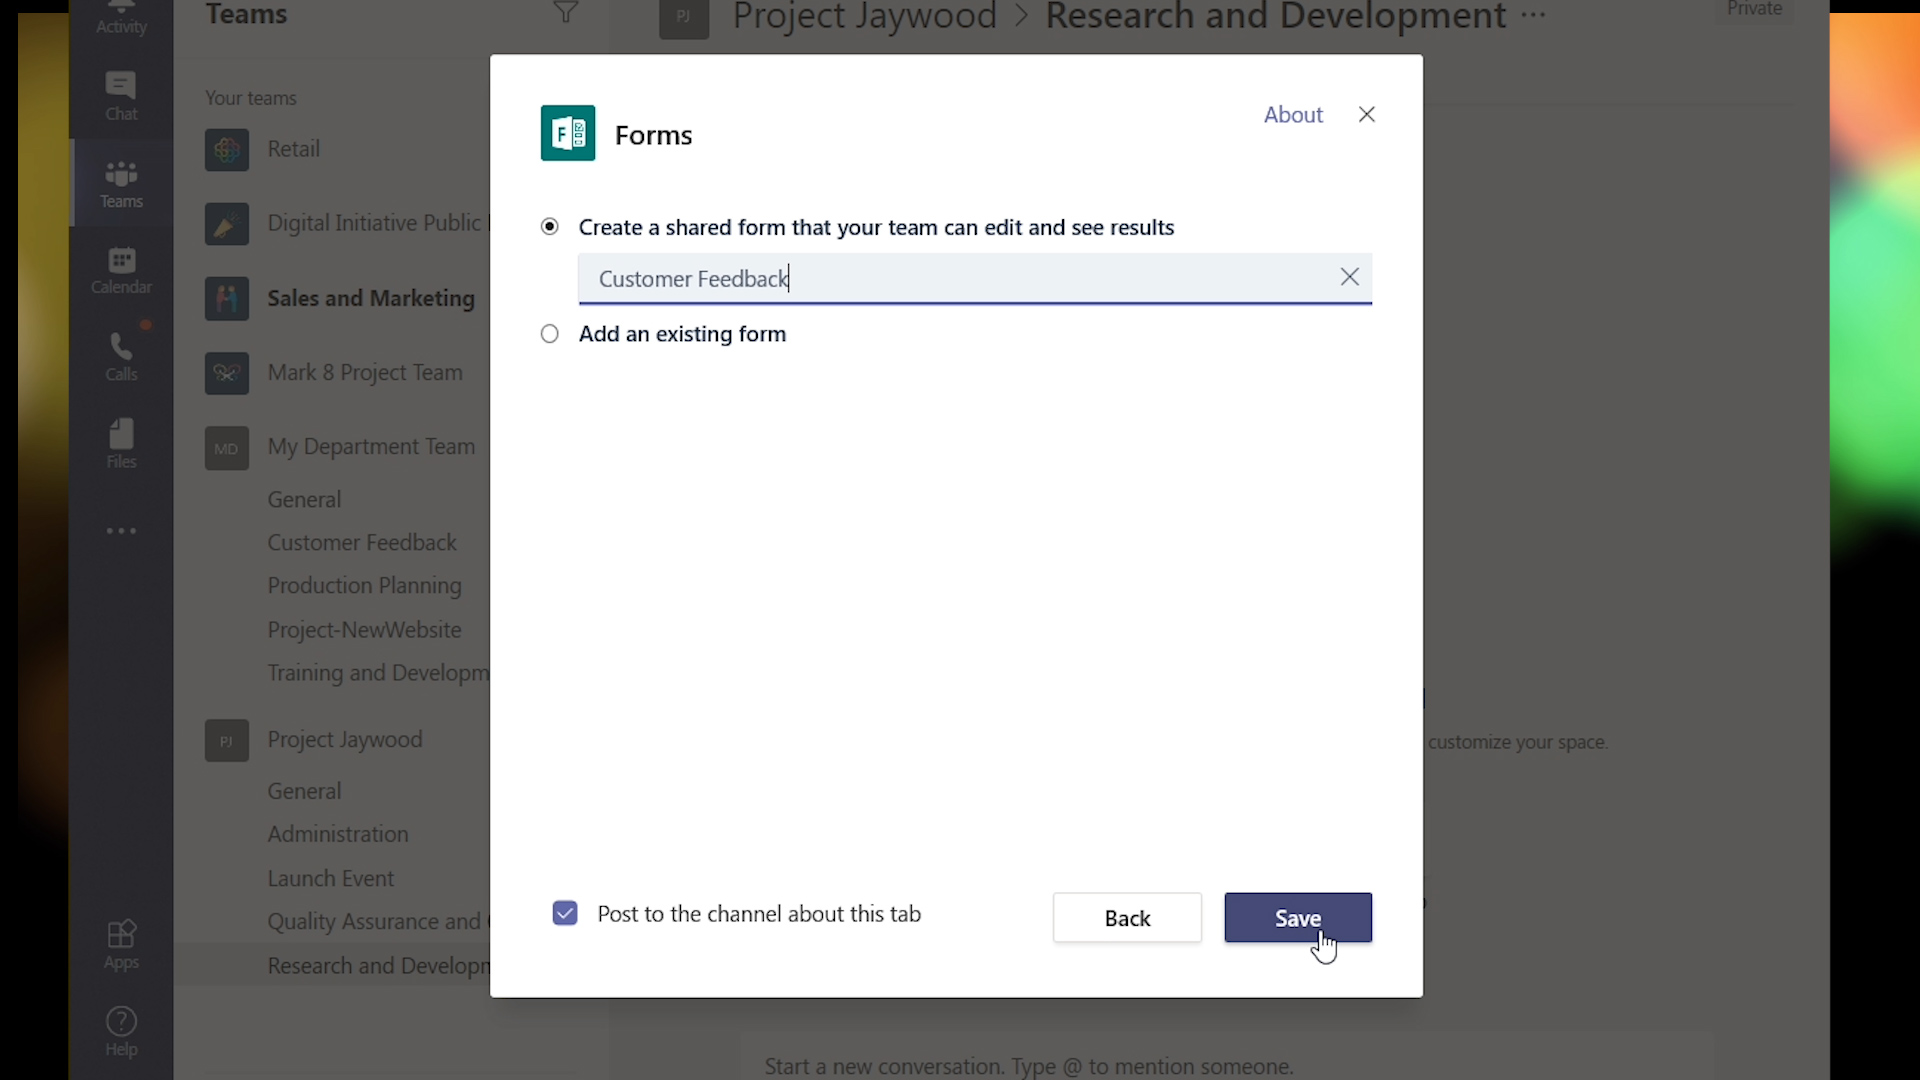
Task: Open channel options ellipsis next to Research and Development
Action: point(1533,16)
